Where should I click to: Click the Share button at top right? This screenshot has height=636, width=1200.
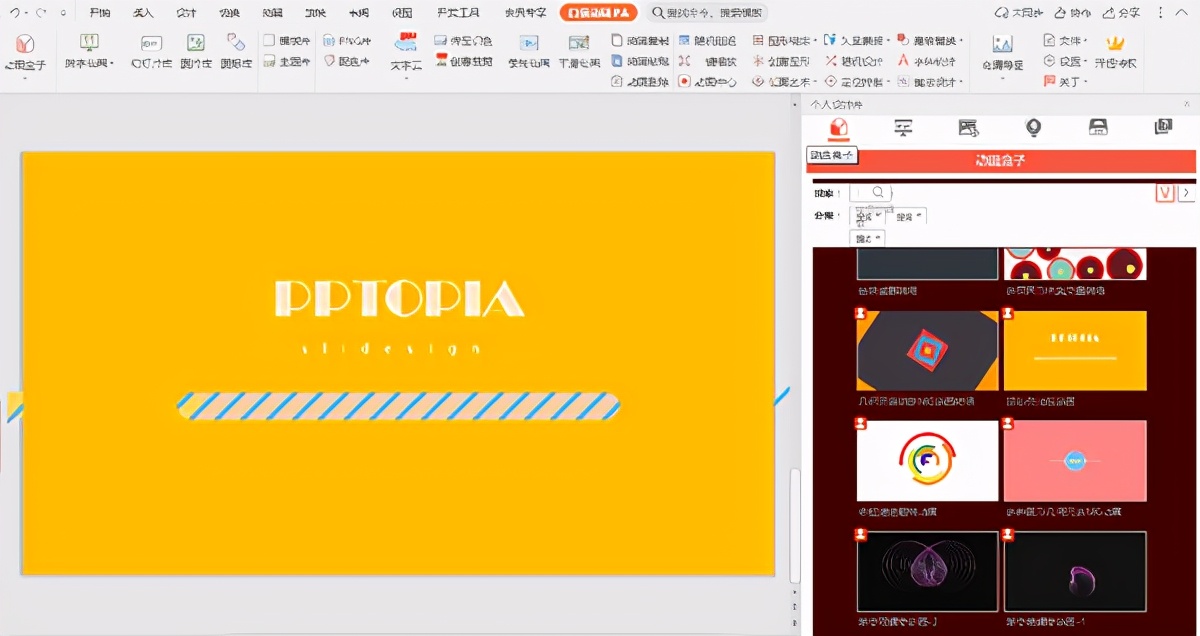[x=1121, y=13]
